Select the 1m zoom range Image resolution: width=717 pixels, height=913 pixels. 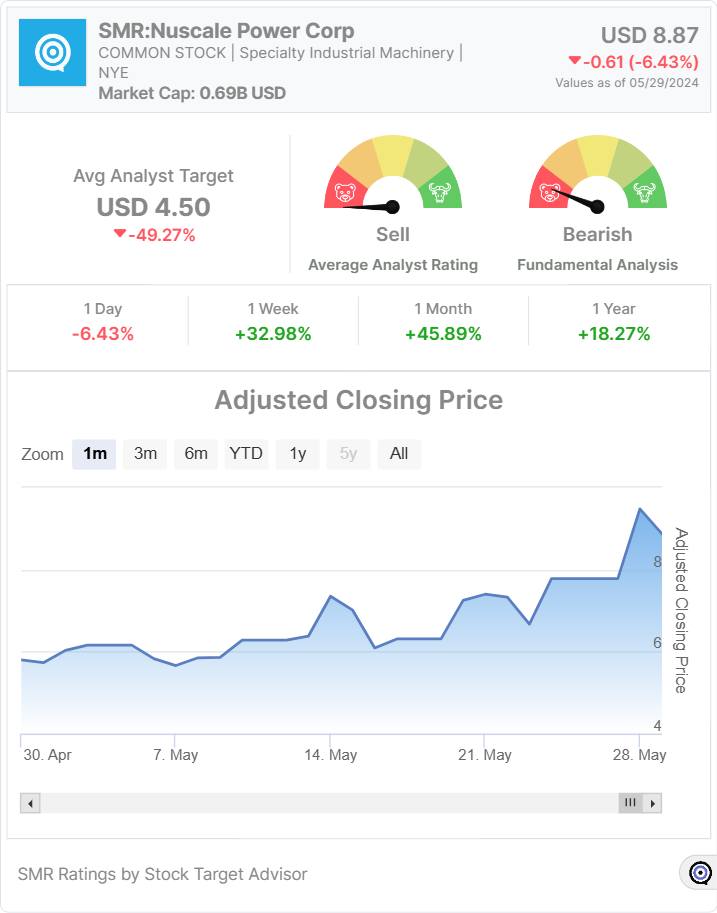[x=94, y=454]
